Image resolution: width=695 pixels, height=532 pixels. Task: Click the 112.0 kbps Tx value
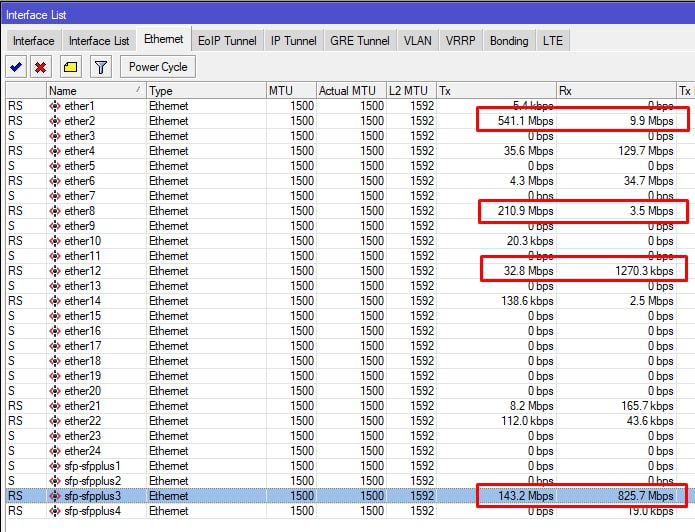(x=527, y=421)
